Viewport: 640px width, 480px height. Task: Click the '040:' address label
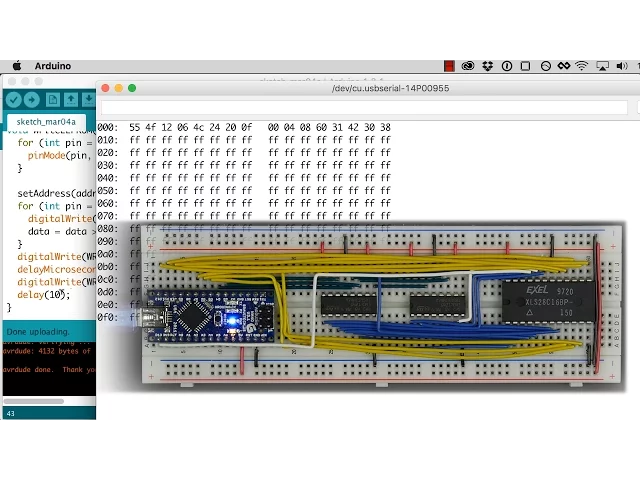click(x=108, y=178)
